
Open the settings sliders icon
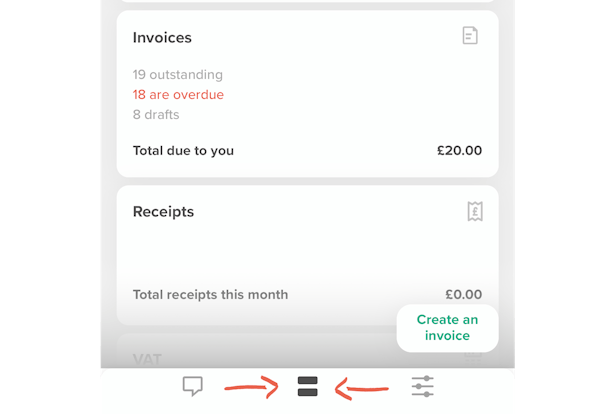422,386
